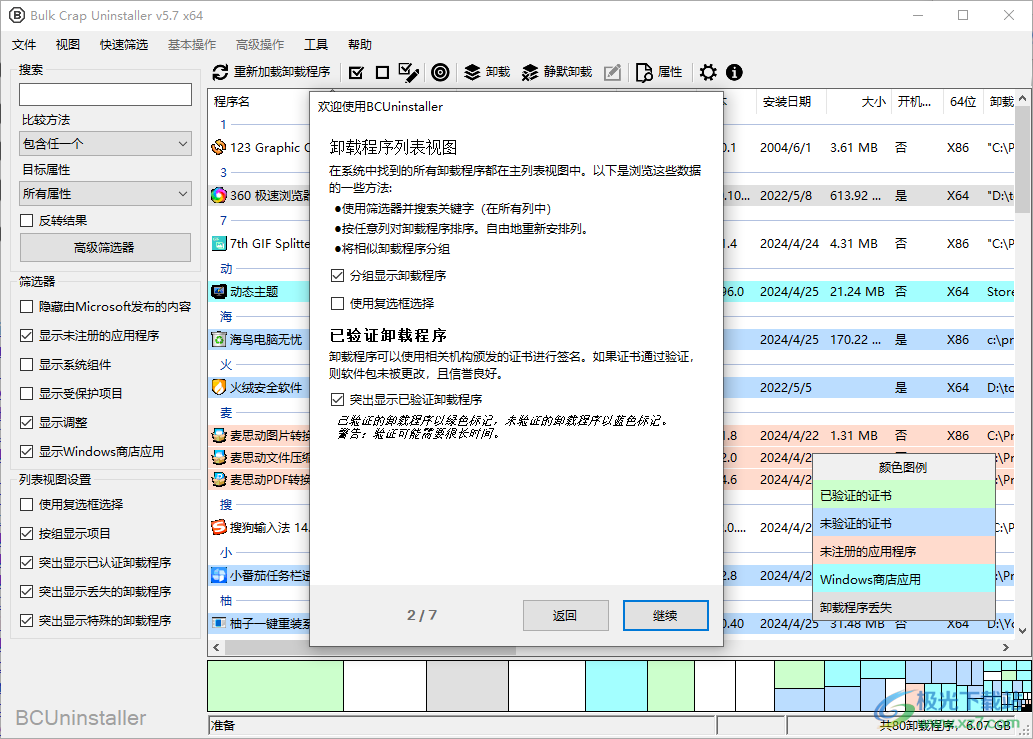Click the 海鸟电脑无忧 program icon
The width and height of the screenshot is (1033, 739).
pos(219,339)
